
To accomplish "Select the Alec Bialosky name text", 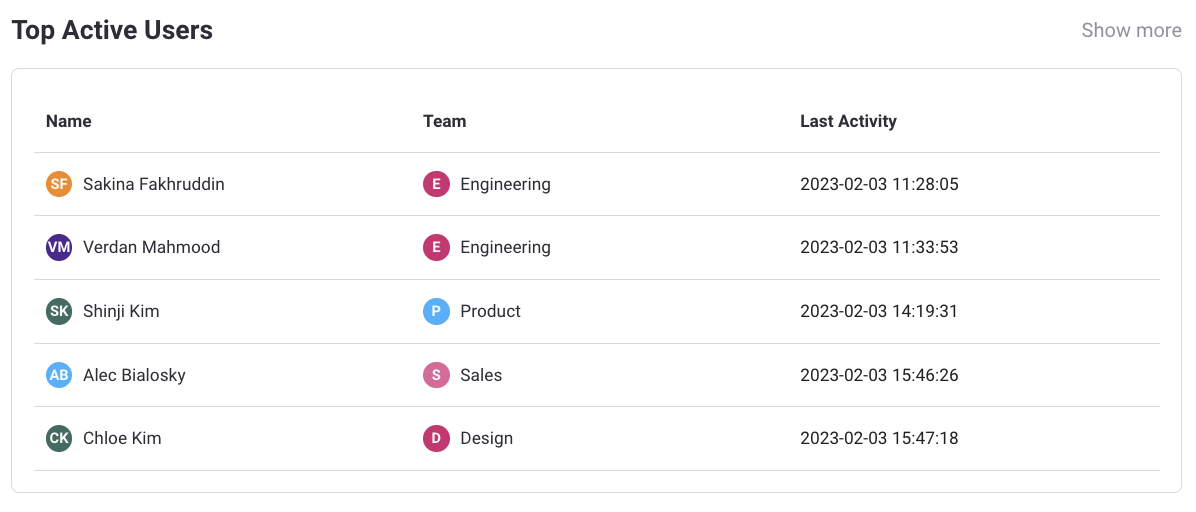I will [134, 375].
